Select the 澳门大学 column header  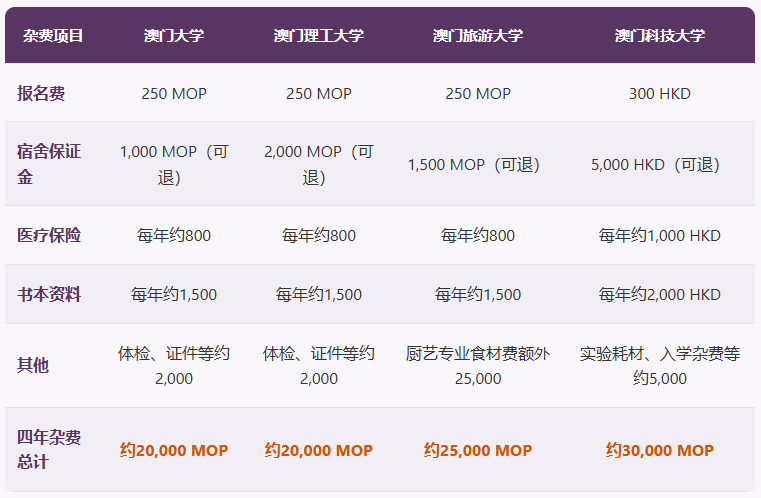tap(174, 36)
